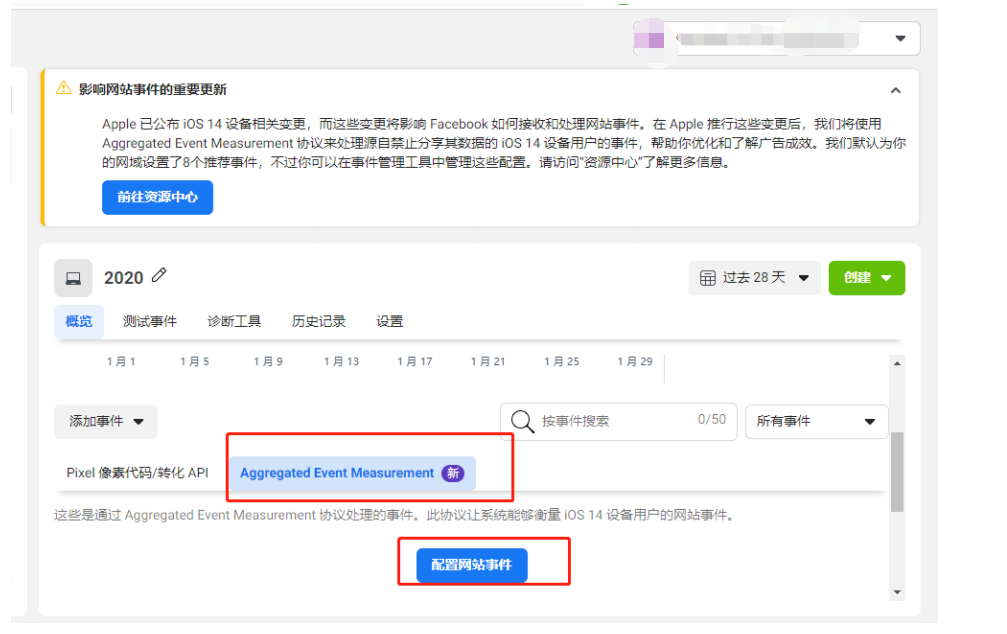Click the pencil icon to rename pixel 2020

click(156, 276)
